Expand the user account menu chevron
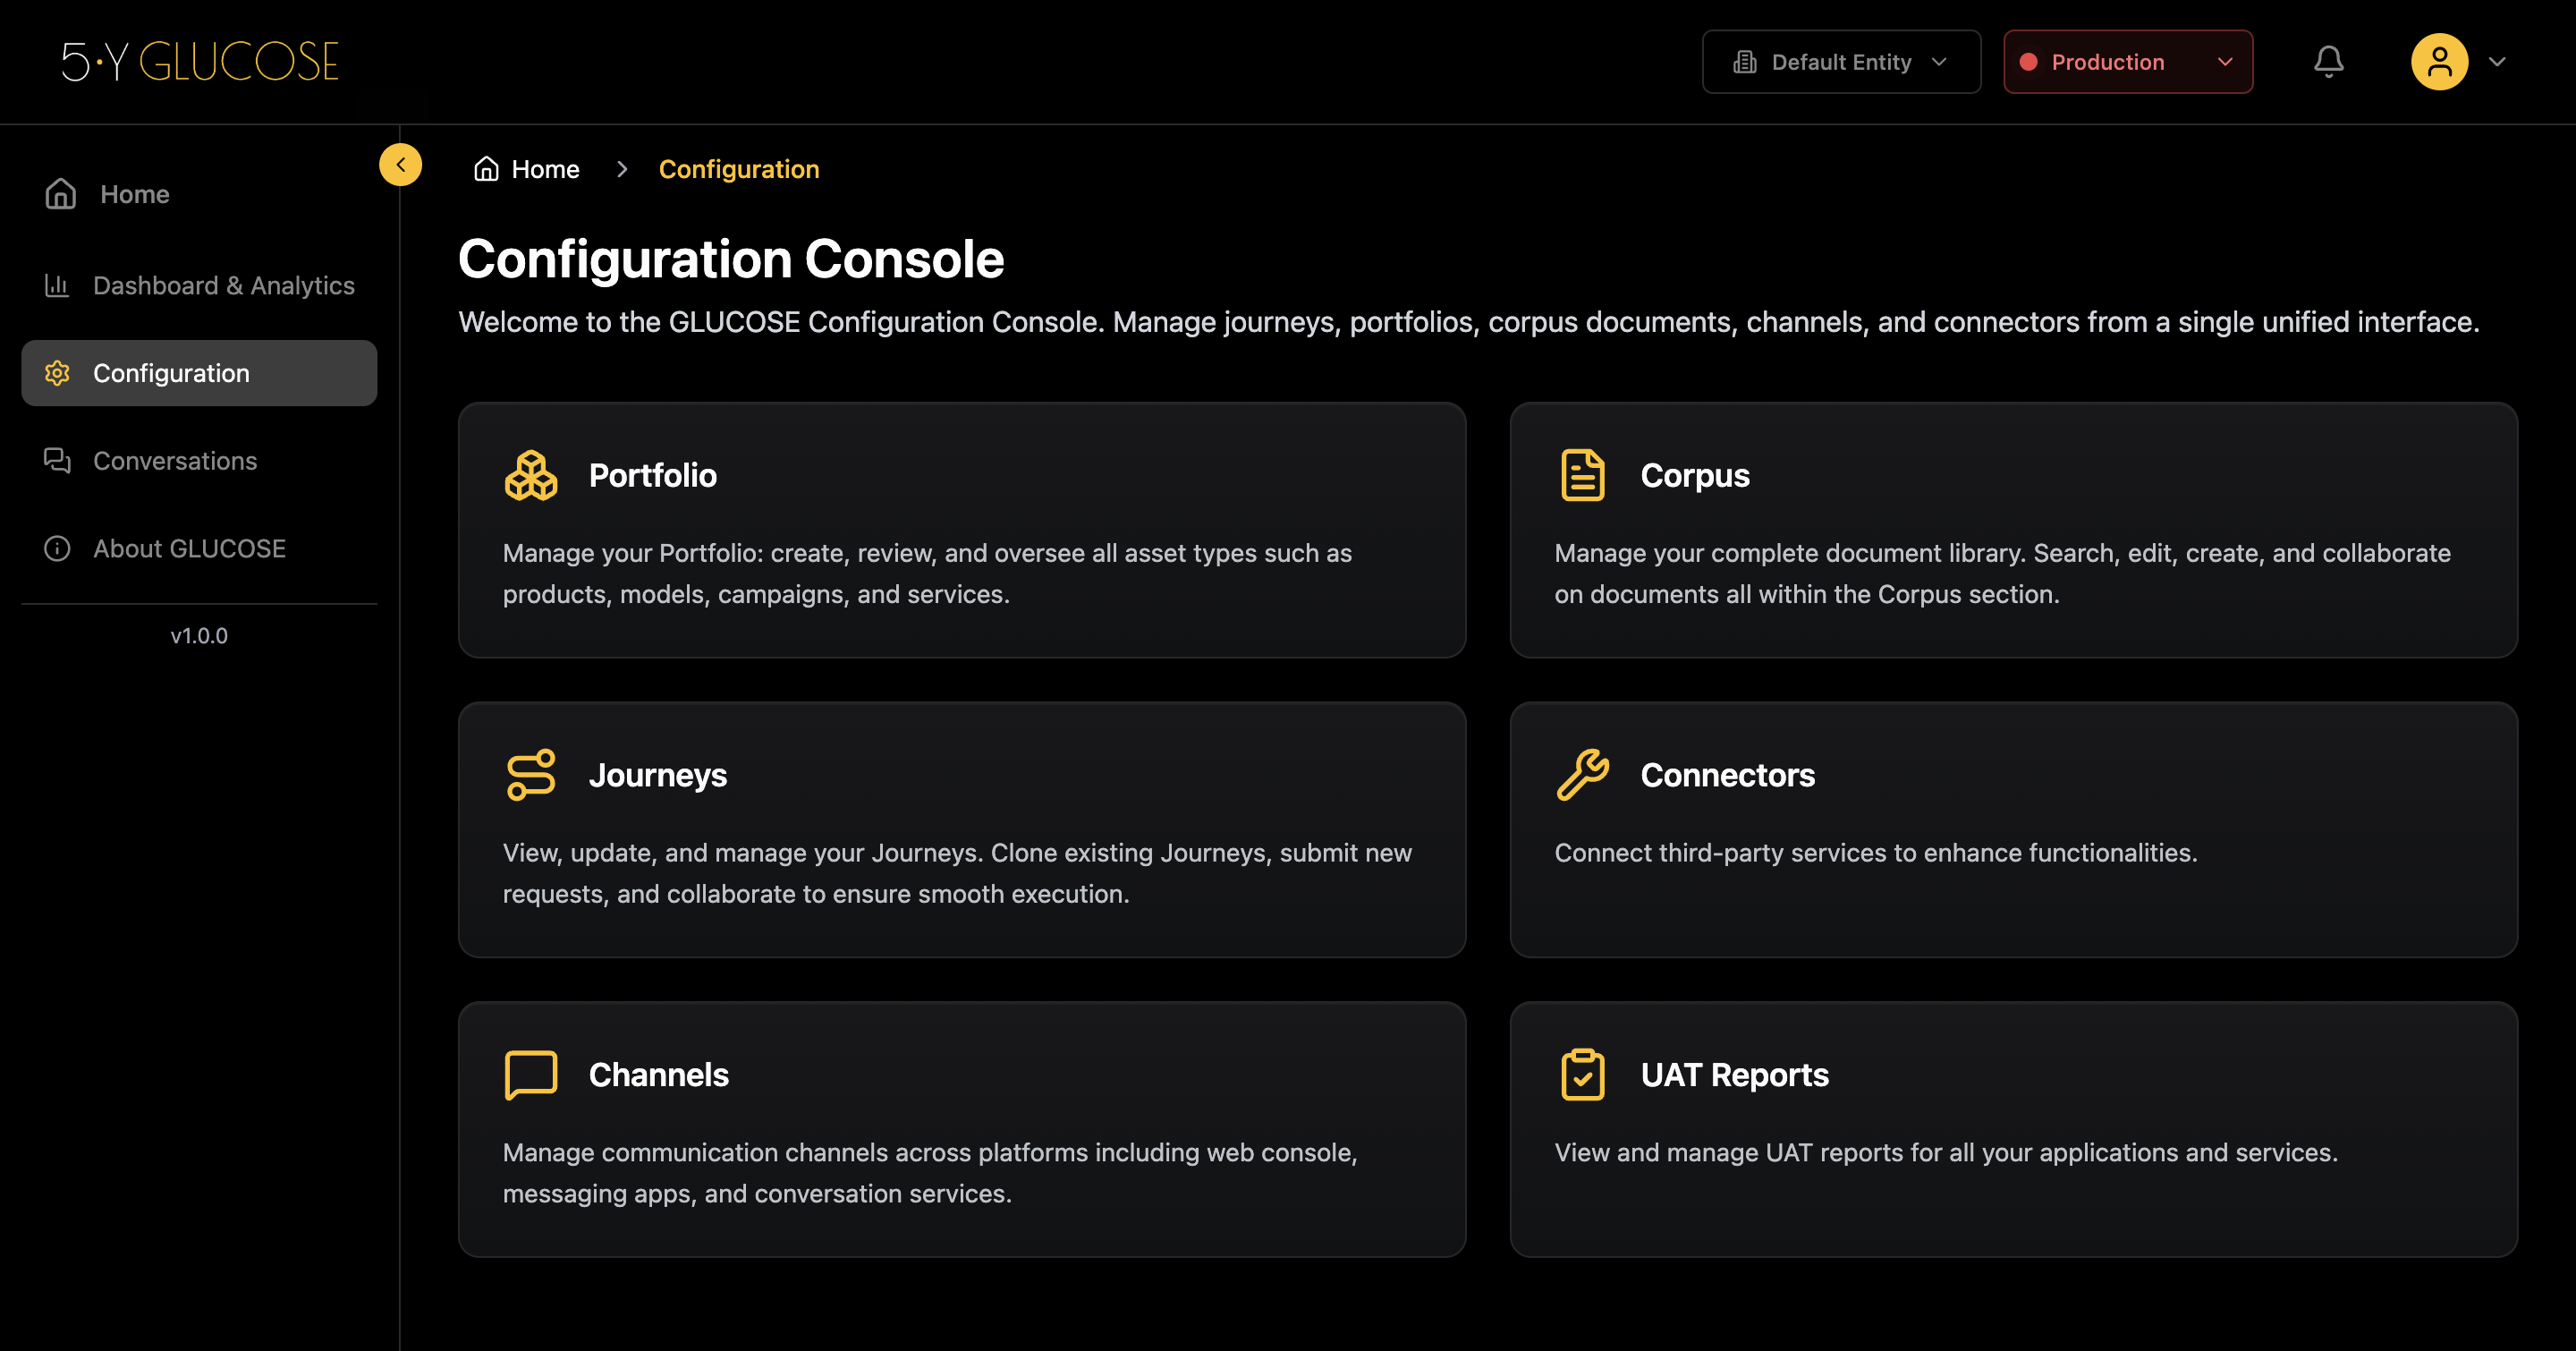The image size is (2576, 1351). pos(2497,62)
